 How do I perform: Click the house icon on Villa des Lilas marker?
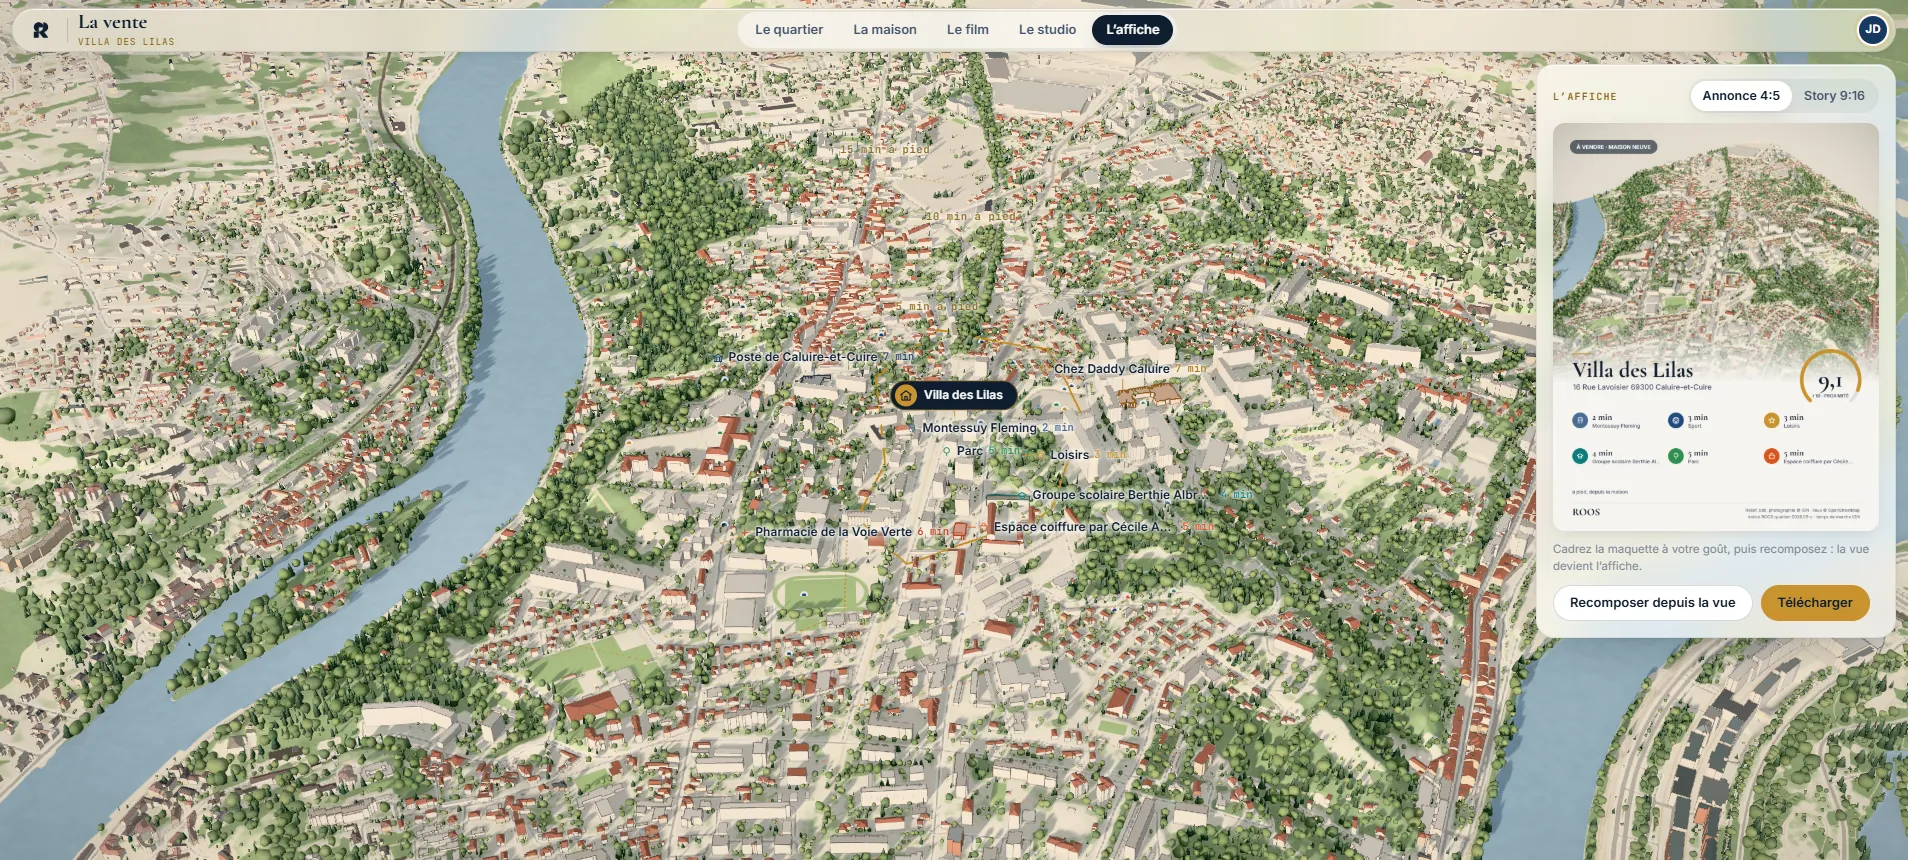pos(906,395)
